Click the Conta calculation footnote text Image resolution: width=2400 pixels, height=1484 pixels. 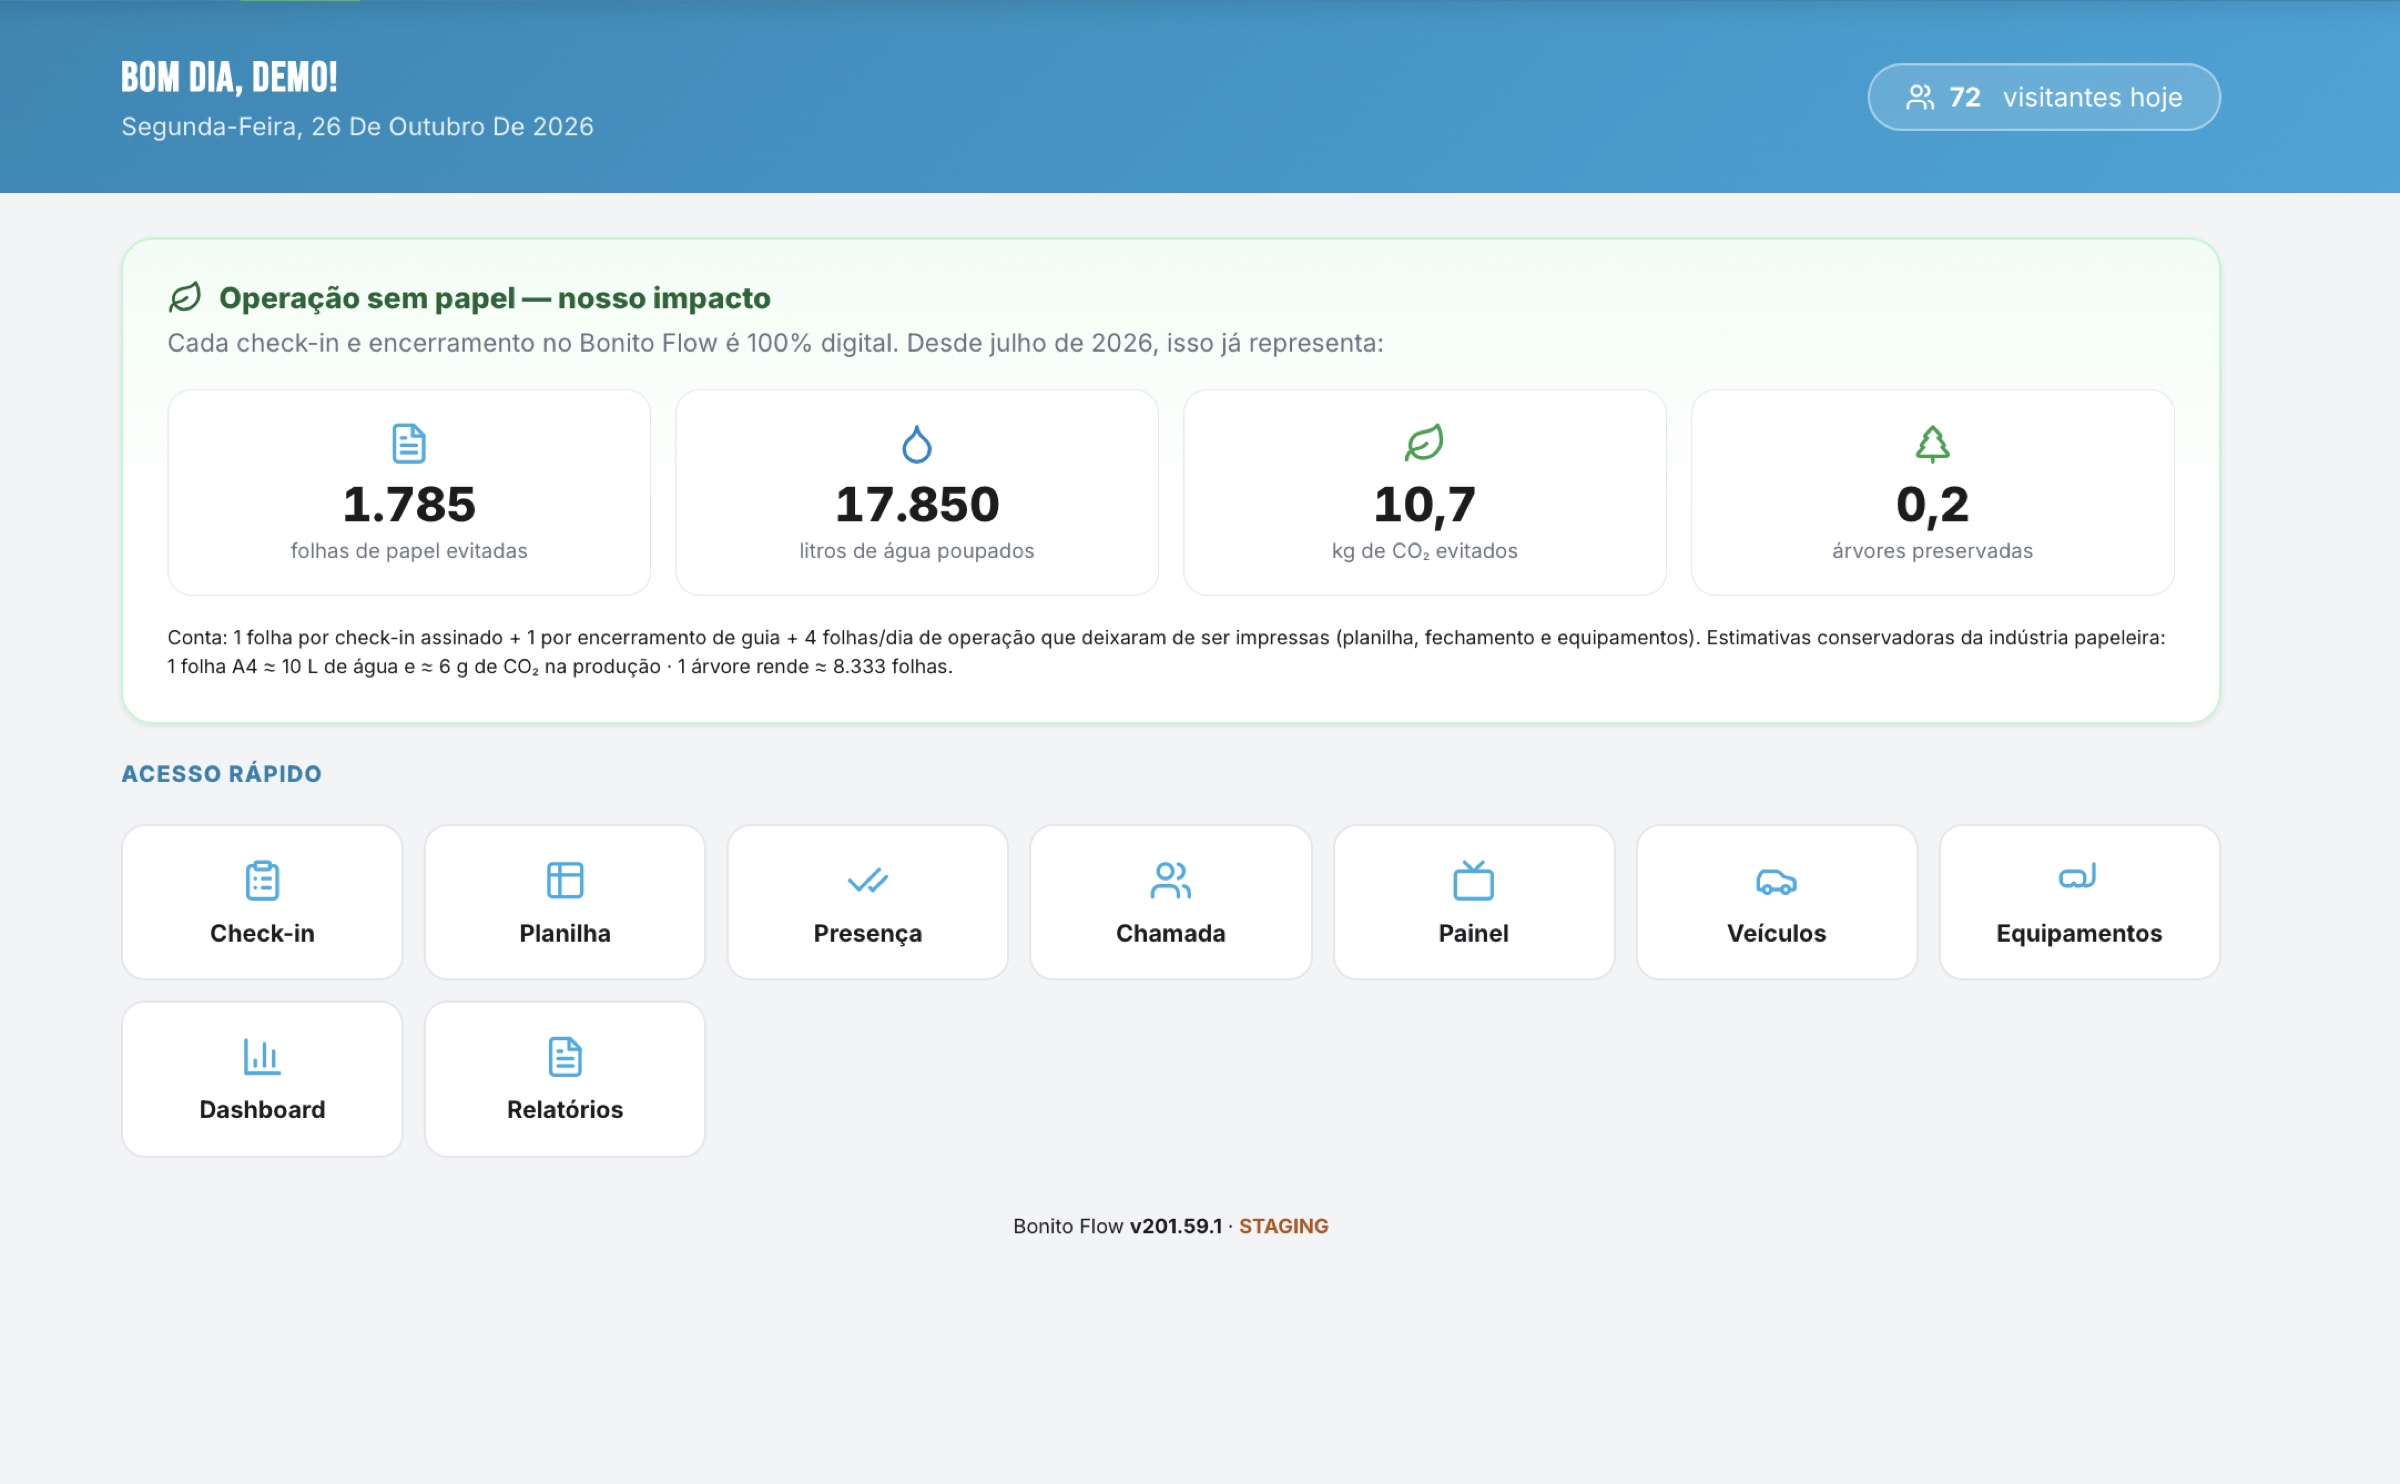coord(1167,652)
